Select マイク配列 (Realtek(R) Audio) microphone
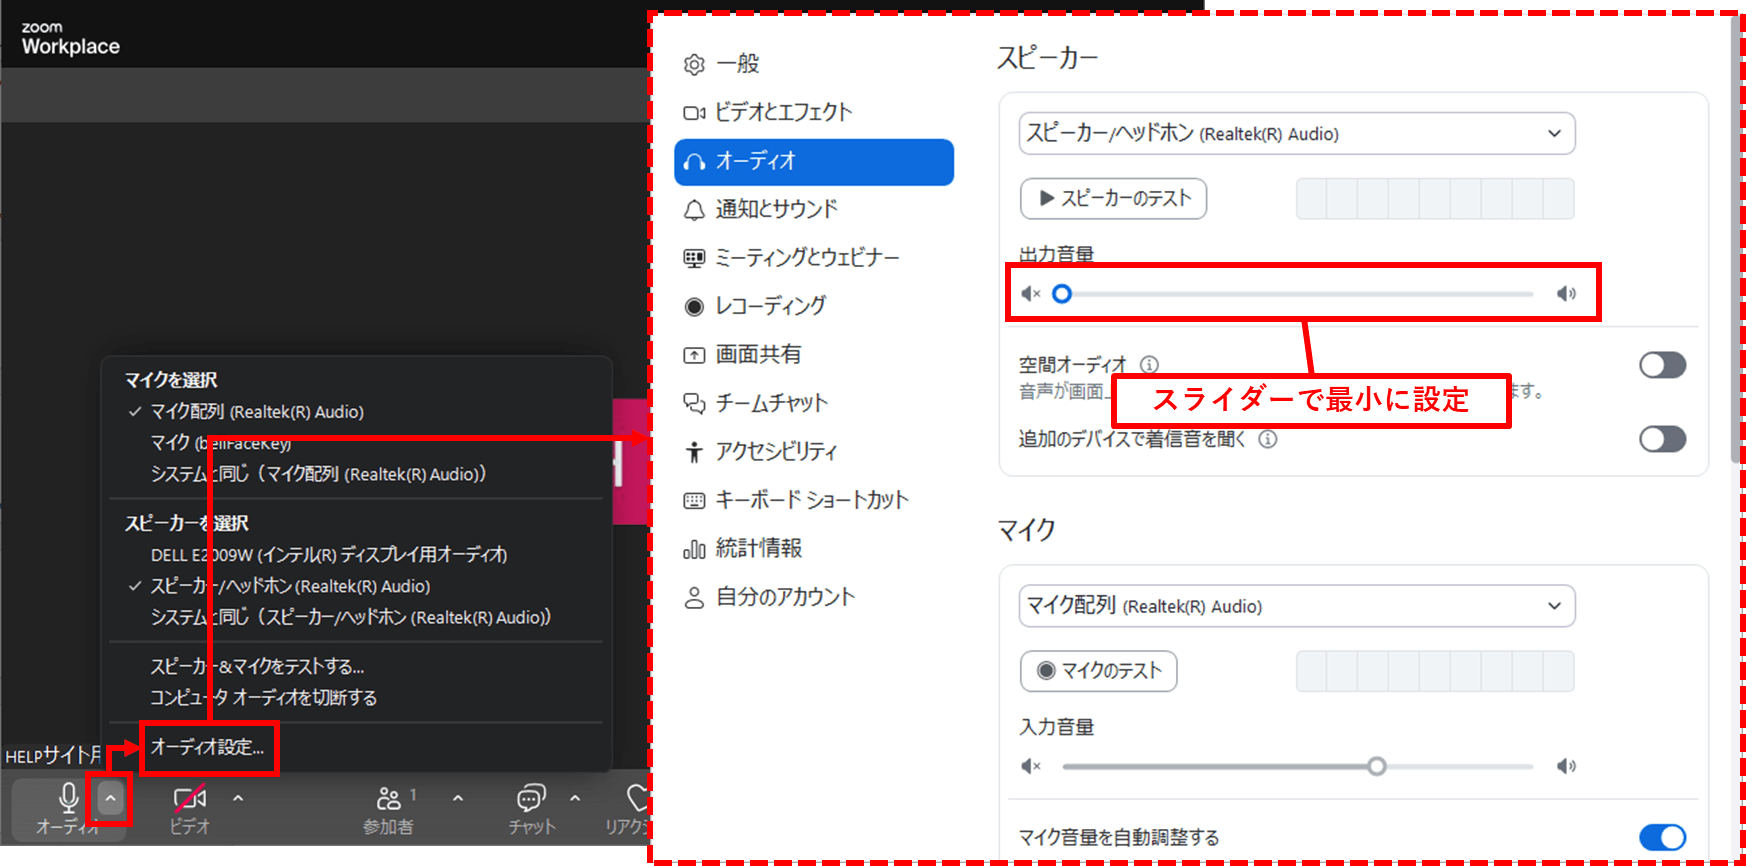Screen dimensions: 1746x866 click(257, 411)
